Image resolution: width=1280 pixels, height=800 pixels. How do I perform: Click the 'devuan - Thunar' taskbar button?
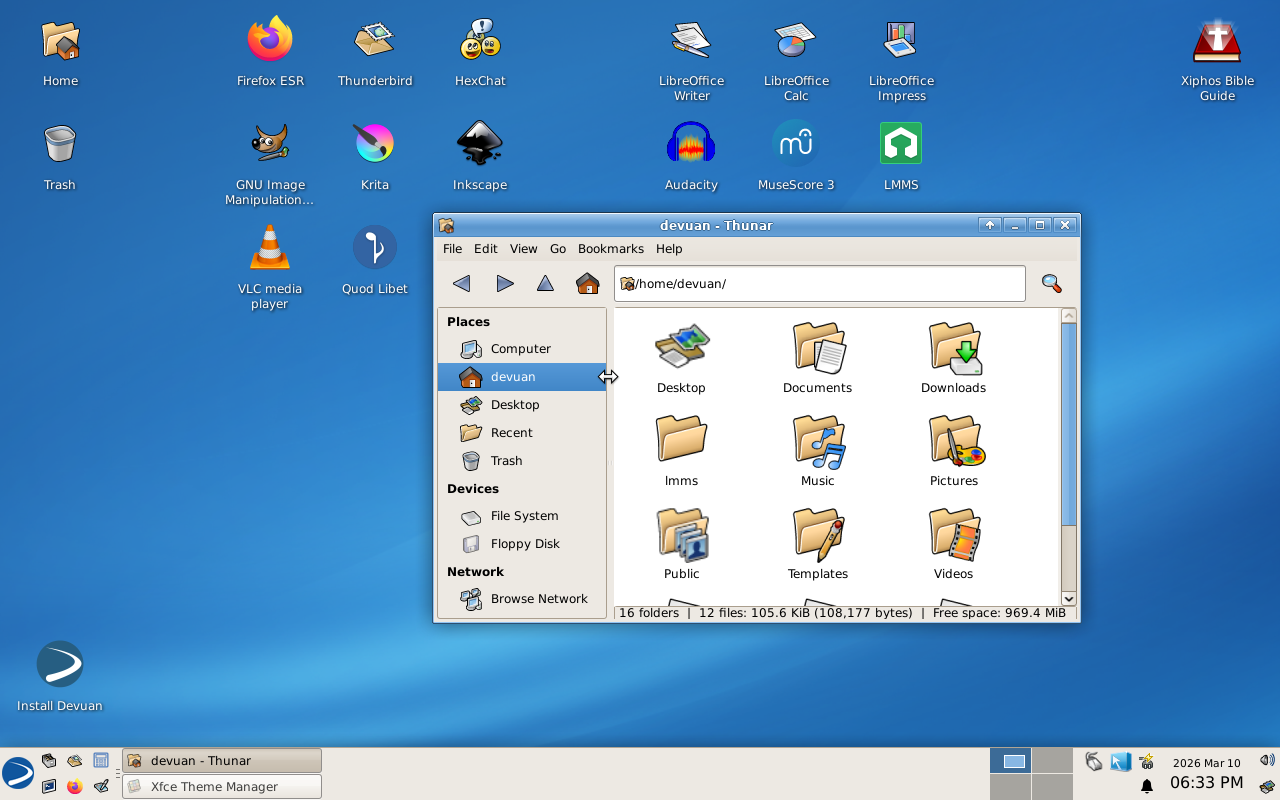pos(222,761)
